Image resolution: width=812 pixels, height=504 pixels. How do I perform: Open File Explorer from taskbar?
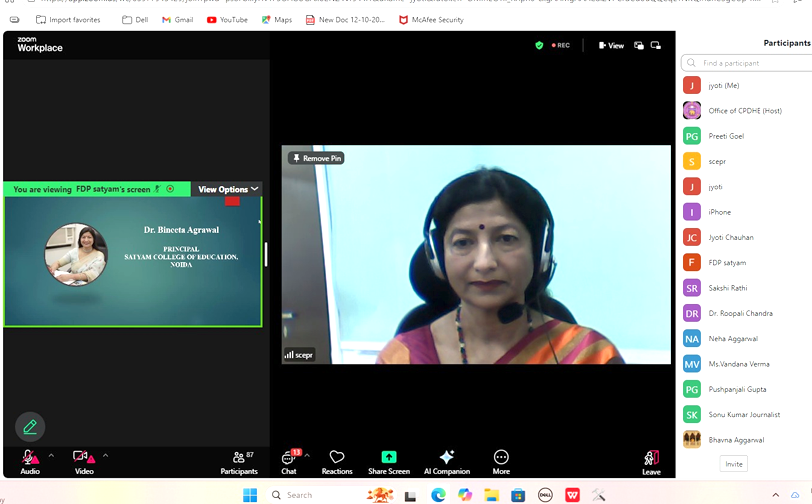click(491, 495)
